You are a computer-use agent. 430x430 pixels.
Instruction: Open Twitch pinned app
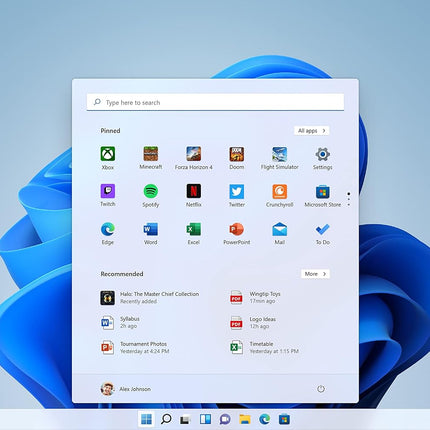click(108, 195)
